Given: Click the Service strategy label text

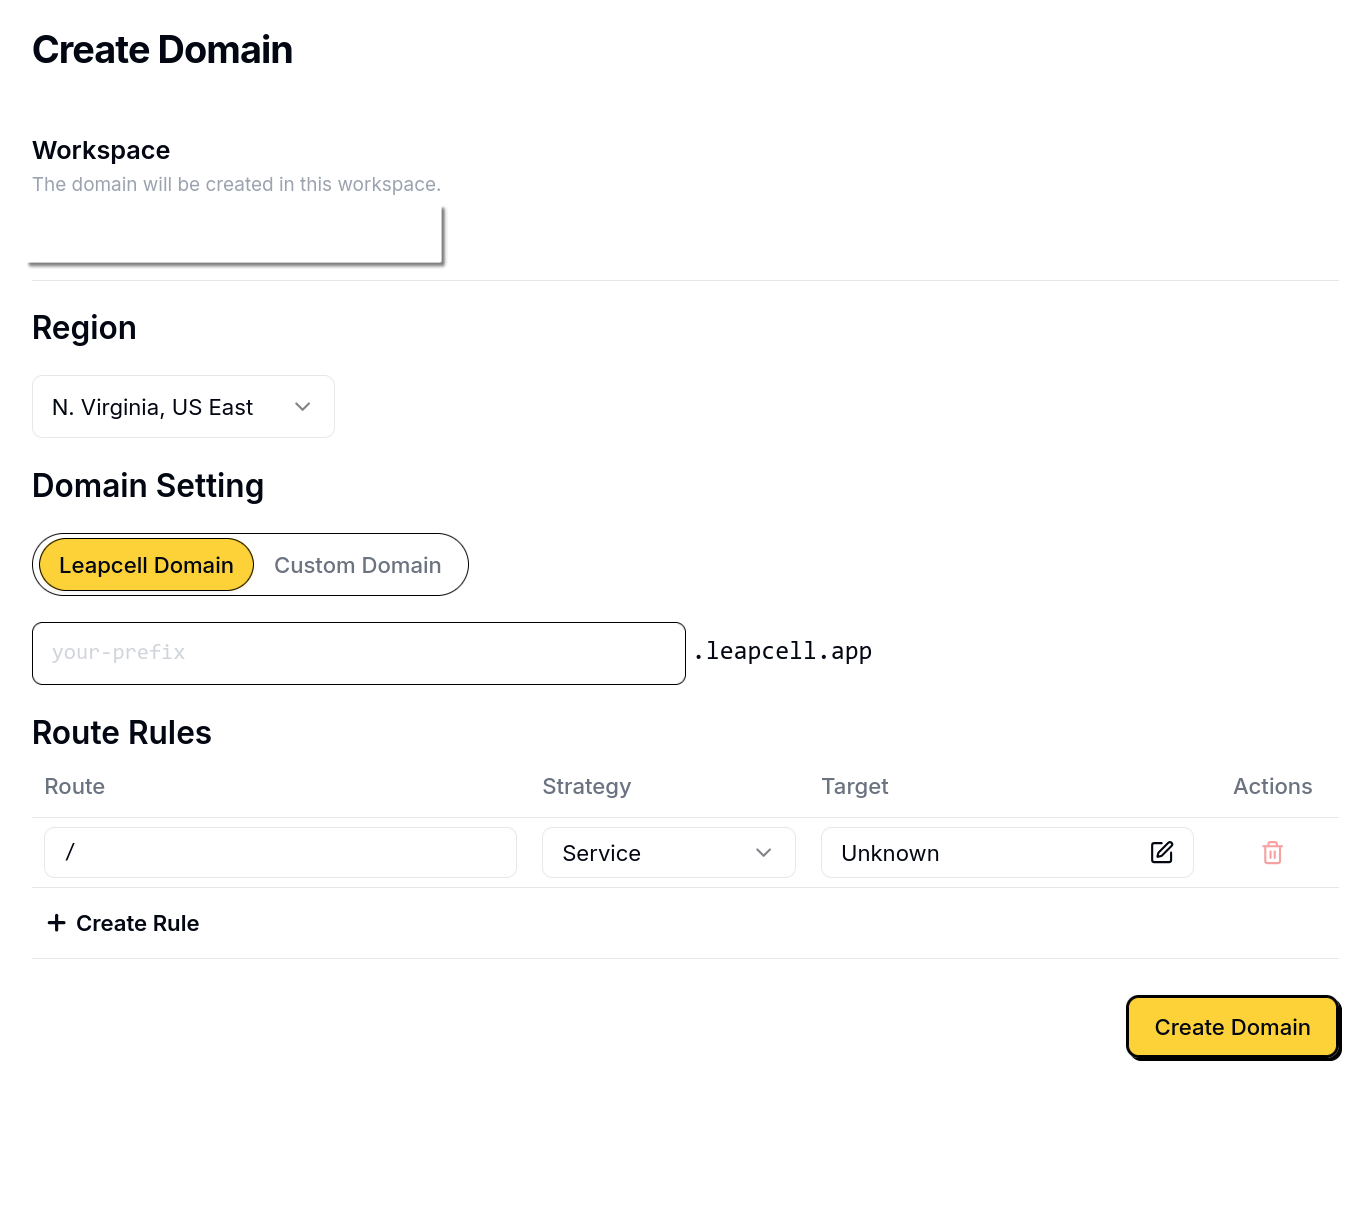Looking at the screenshot, I should 601,853.
